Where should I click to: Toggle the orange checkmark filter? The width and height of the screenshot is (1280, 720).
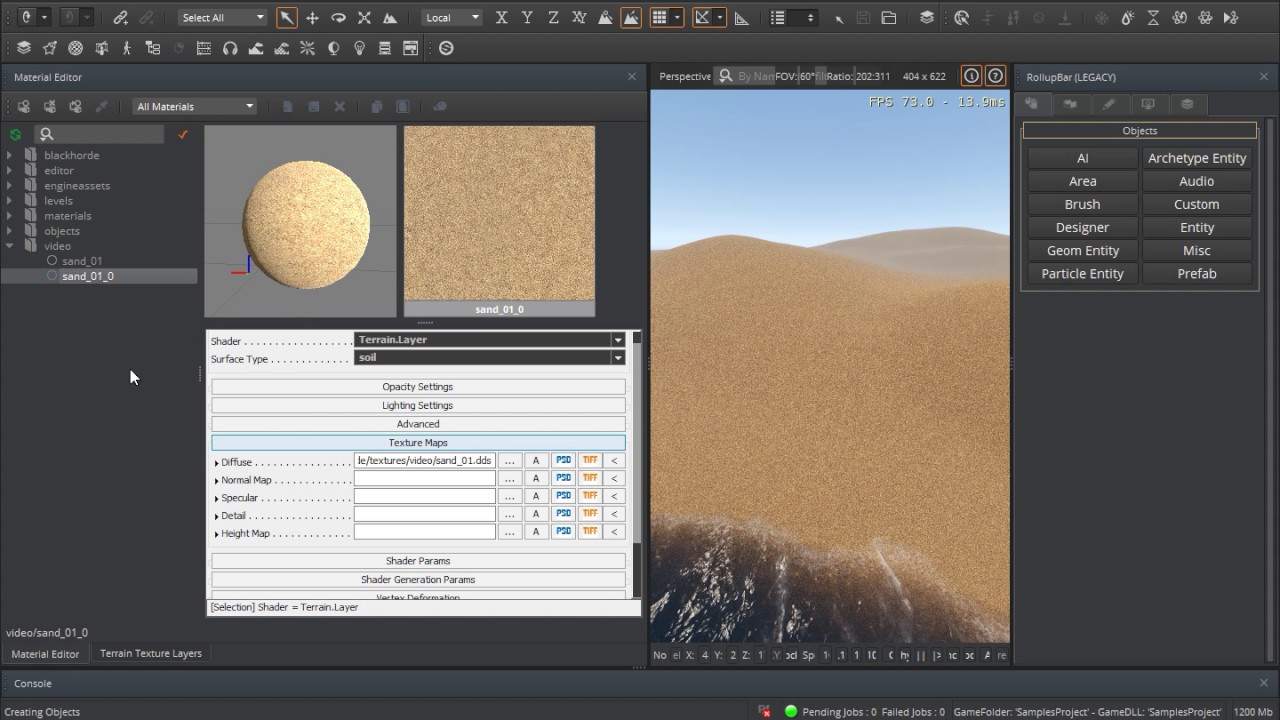coord(182,134)
